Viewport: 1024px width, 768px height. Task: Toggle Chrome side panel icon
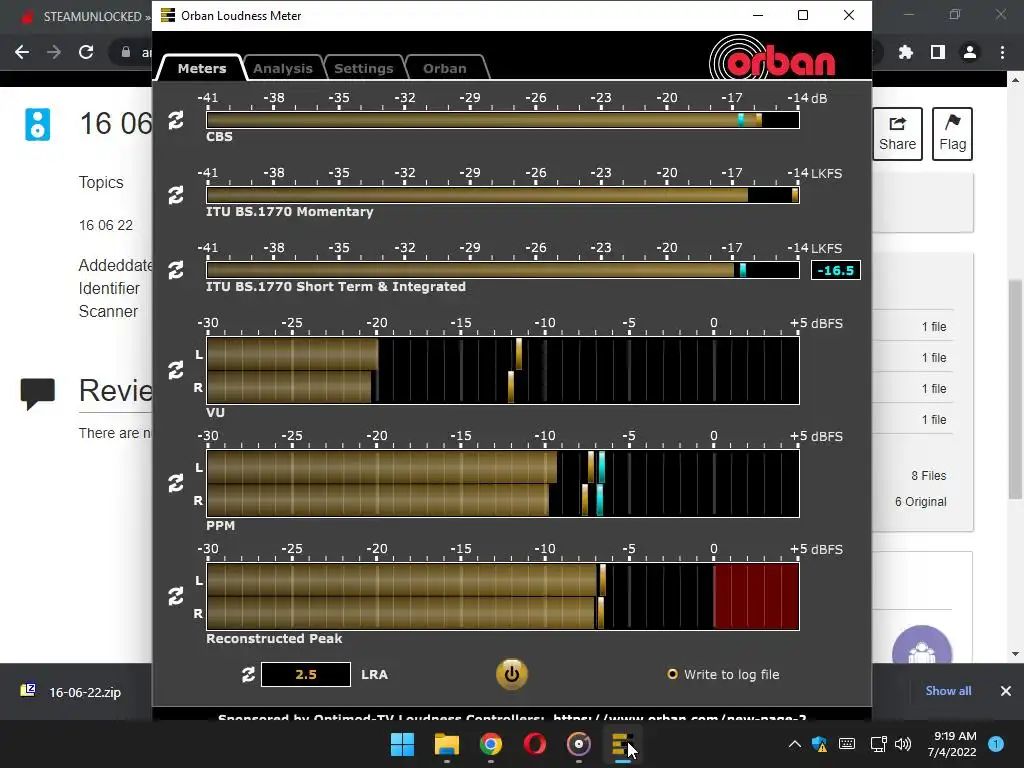pos(938,52)
